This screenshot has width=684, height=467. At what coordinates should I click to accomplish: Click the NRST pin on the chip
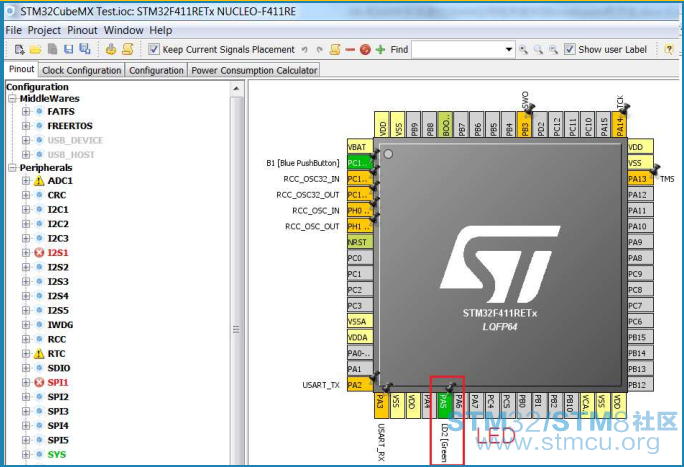[x=360, y=242]
